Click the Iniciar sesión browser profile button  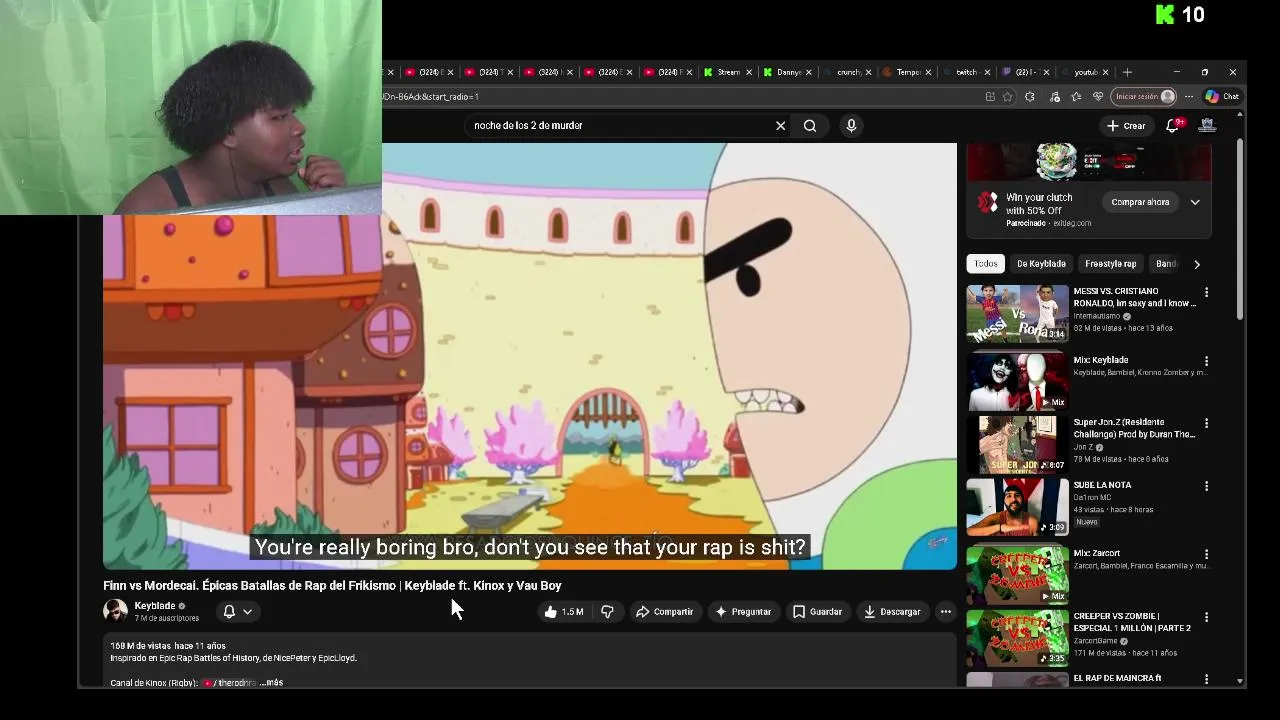(x=1145, y=97)
